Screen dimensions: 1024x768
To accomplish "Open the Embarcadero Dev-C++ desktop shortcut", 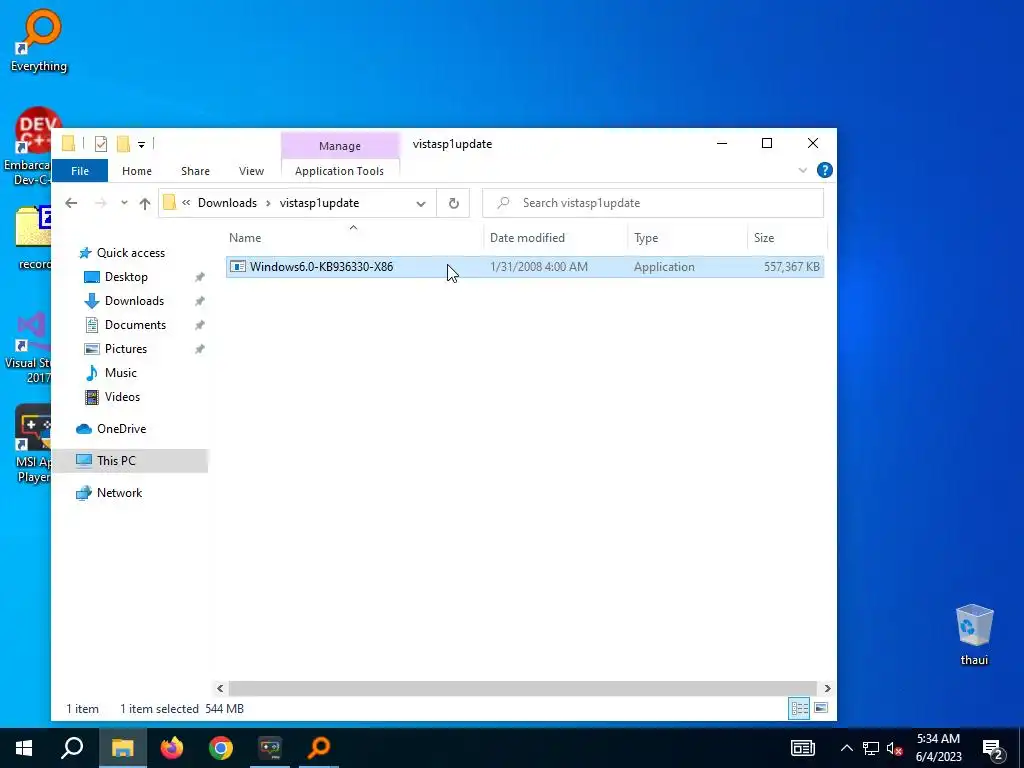I will click(27, 147).
